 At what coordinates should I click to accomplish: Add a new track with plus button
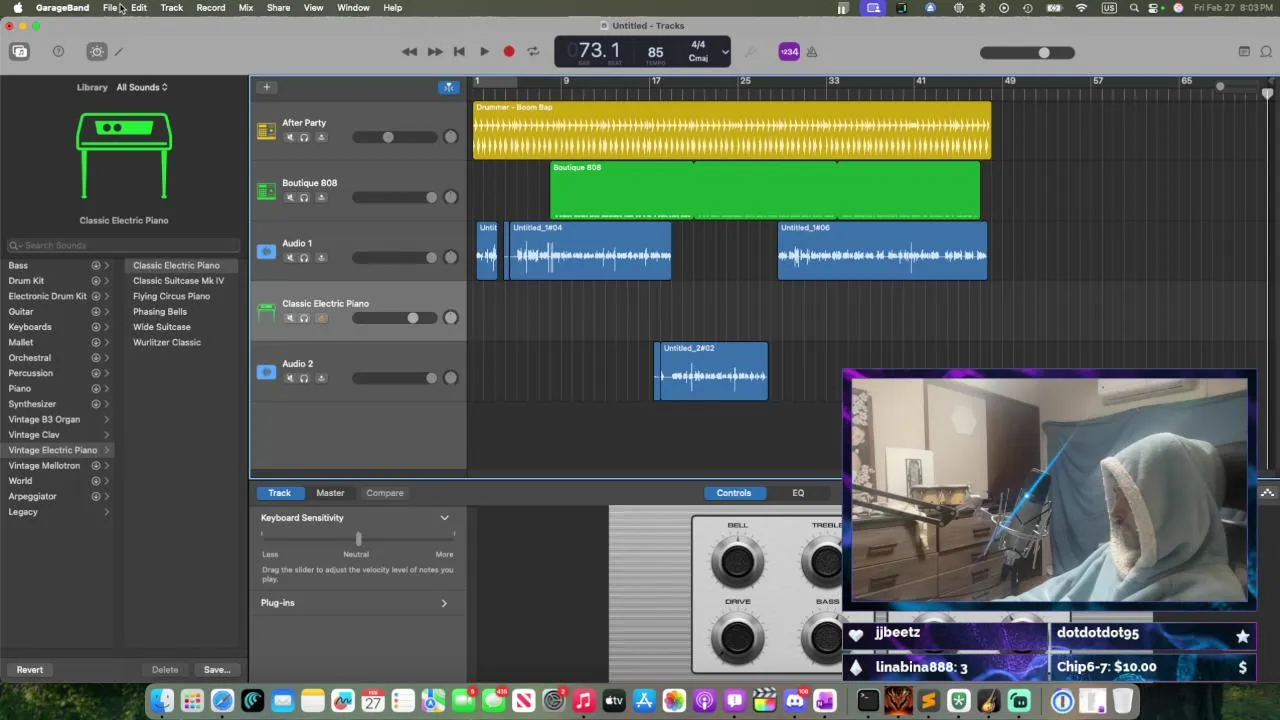click(266, 87)
